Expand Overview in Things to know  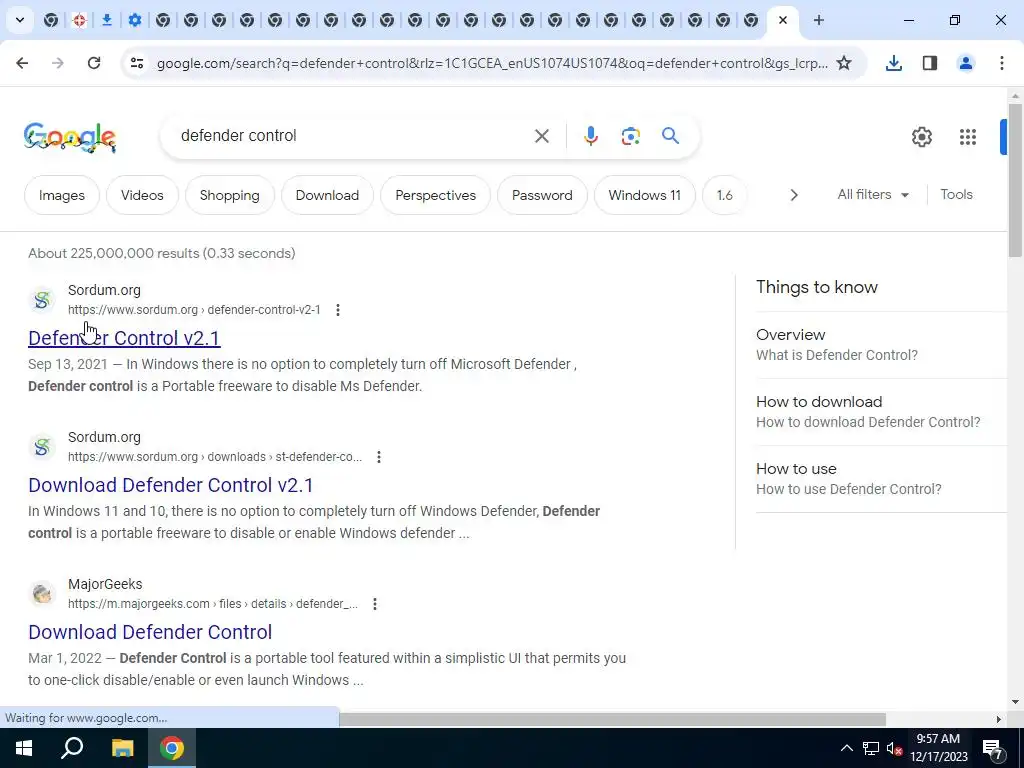click(x=881, y=344)
